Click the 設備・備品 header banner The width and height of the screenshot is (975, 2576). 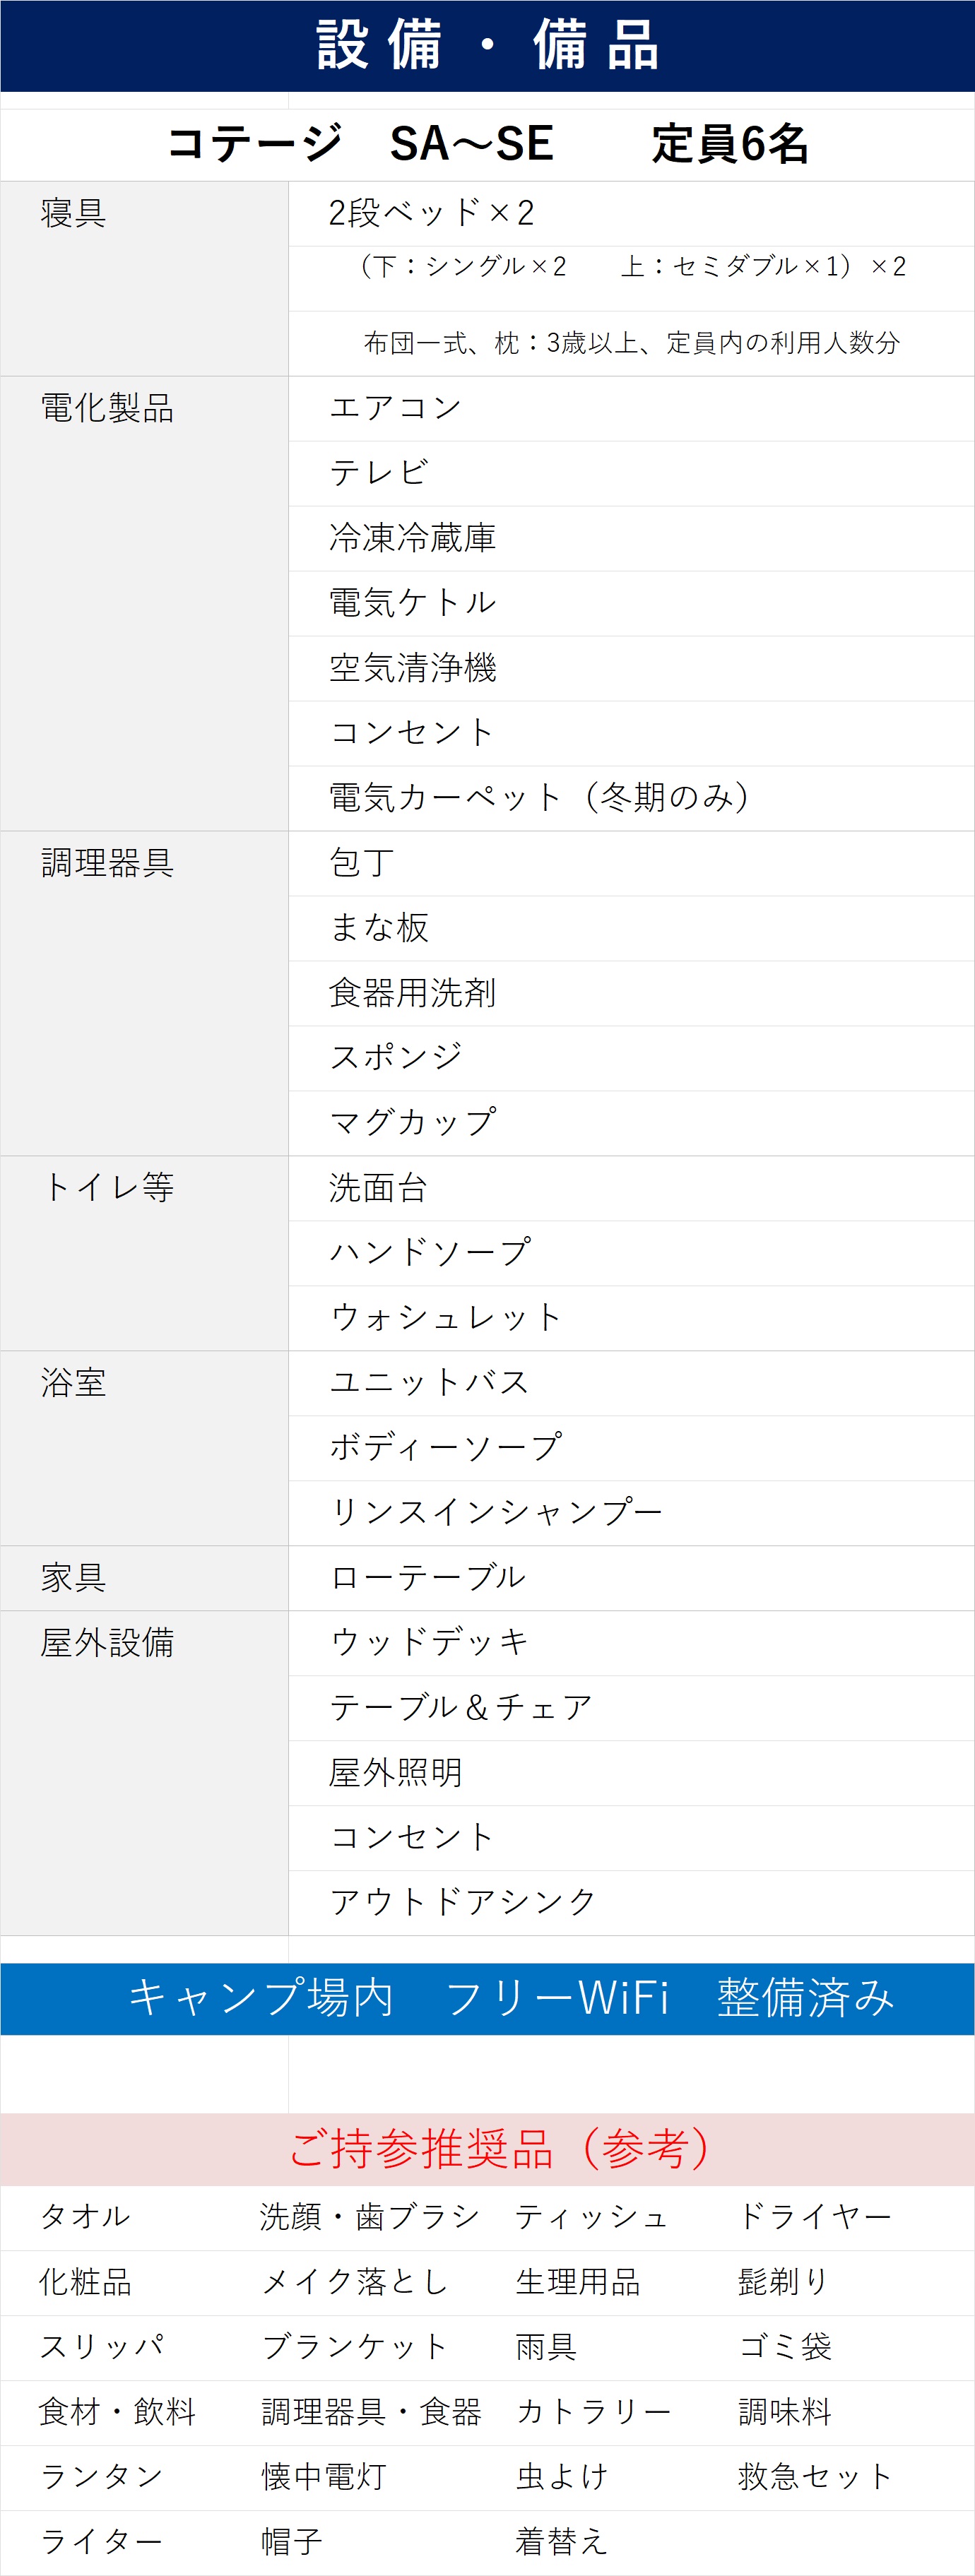click(487, 45)
